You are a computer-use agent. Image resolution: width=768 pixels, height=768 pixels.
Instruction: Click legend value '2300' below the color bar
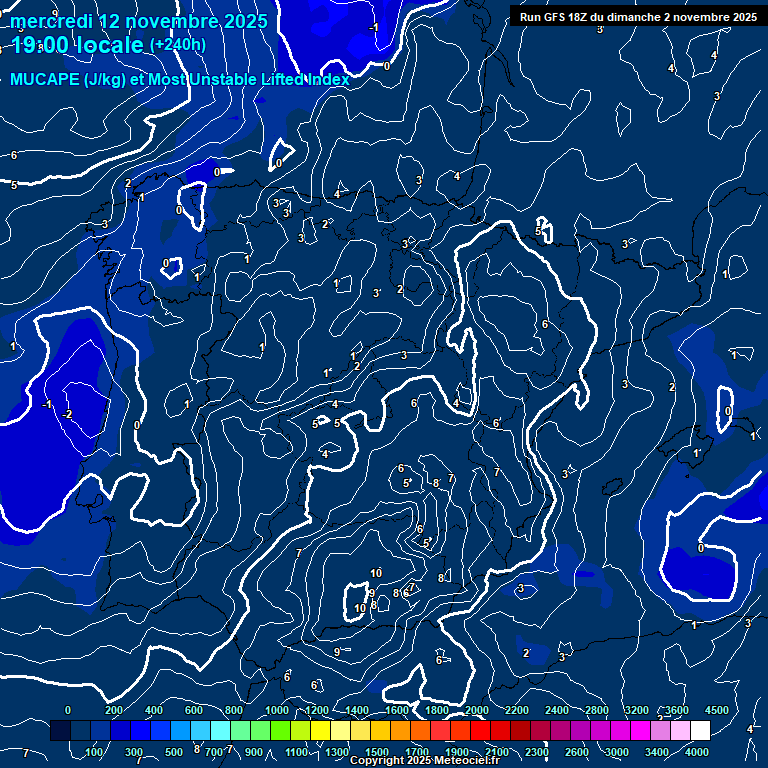click(536, 752)
